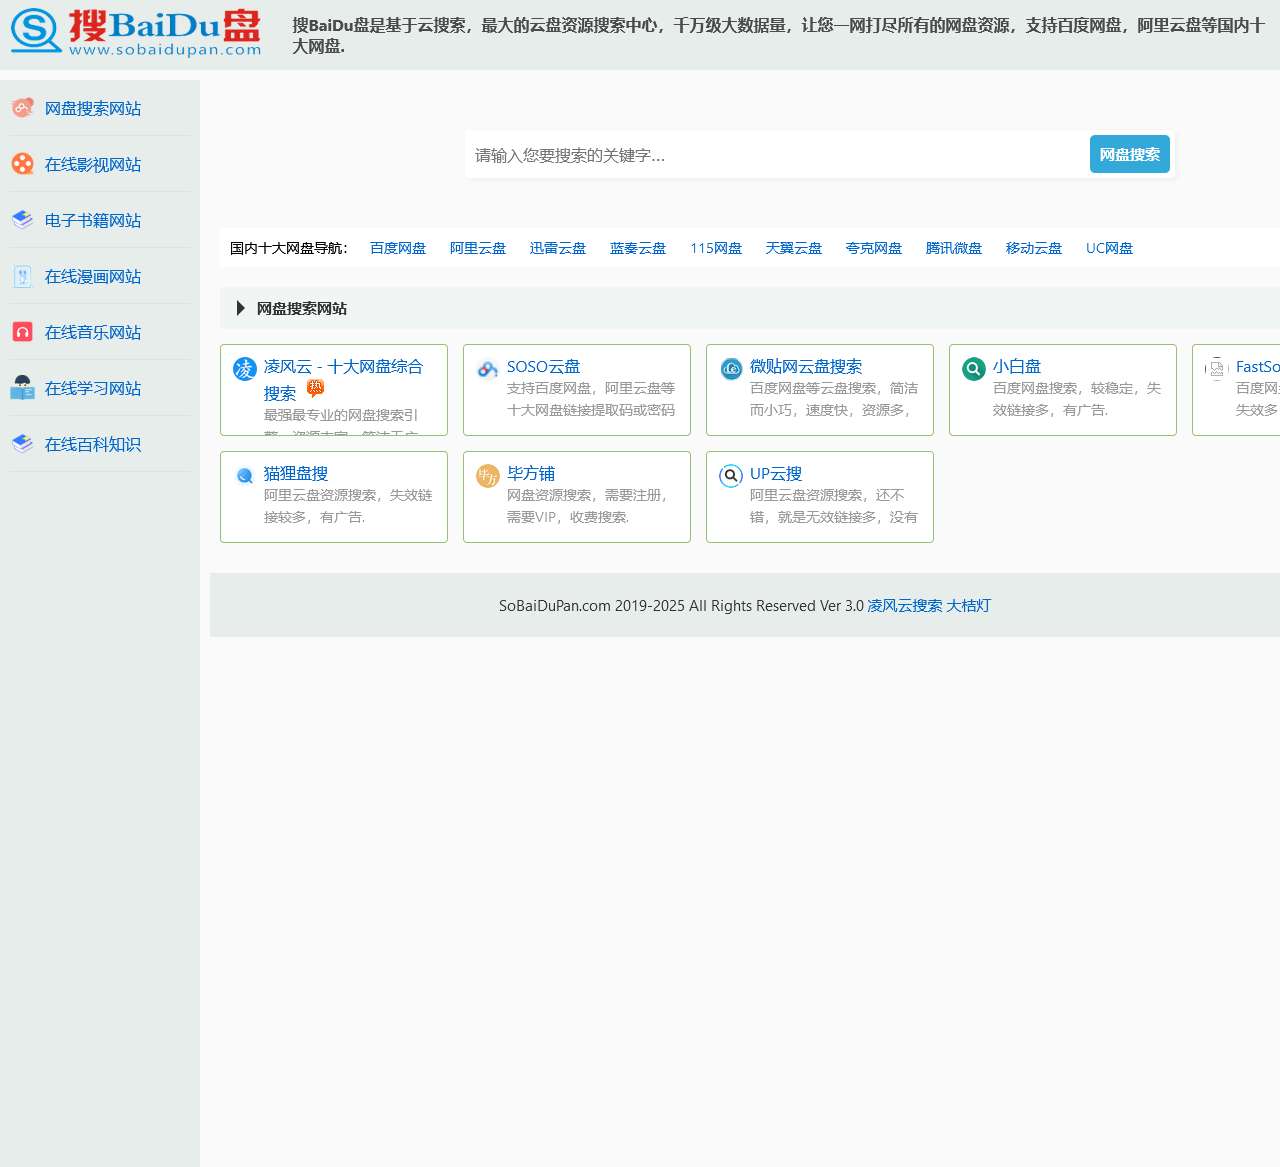Open the 115网盘 navigation link
Screen dimensions: 1280x1167
tap(716, 248)
